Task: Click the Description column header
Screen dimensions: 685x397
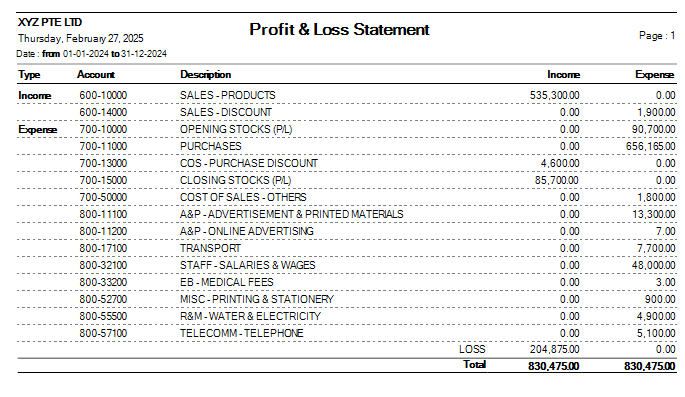Action: 205,75
